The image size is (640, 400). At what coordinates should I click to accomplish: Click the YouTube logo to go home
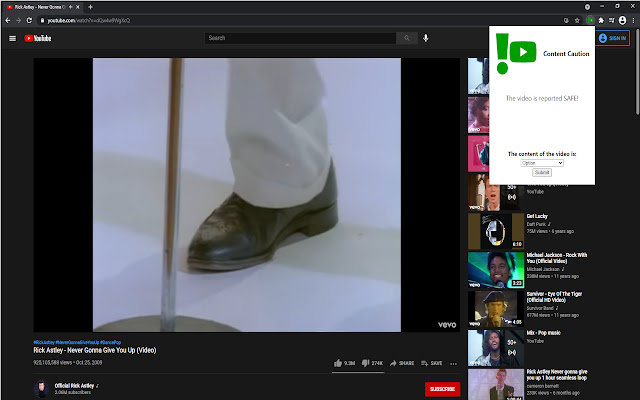[38, 39]
